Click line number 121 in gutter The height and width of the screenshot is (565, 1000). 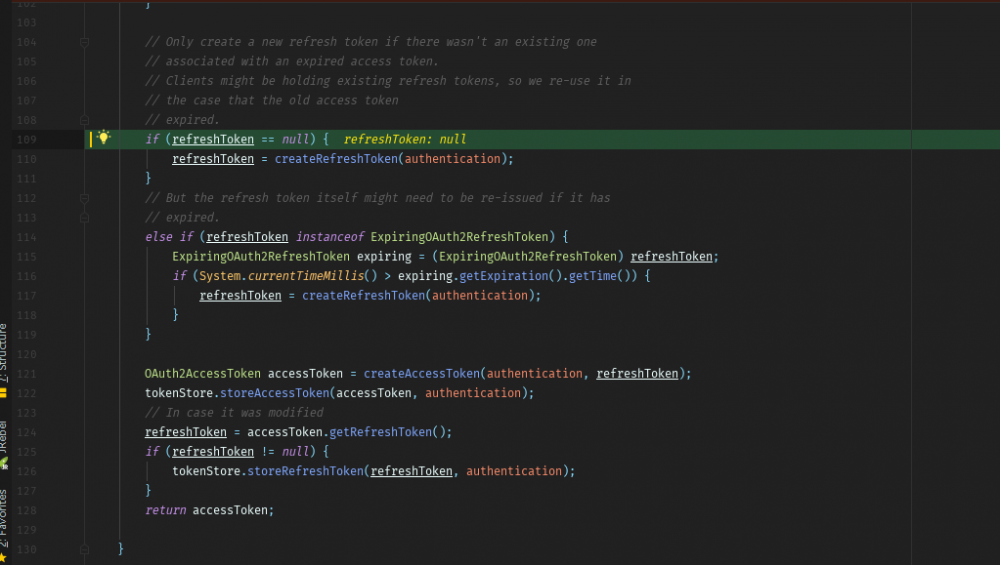[x=27, y=374]
